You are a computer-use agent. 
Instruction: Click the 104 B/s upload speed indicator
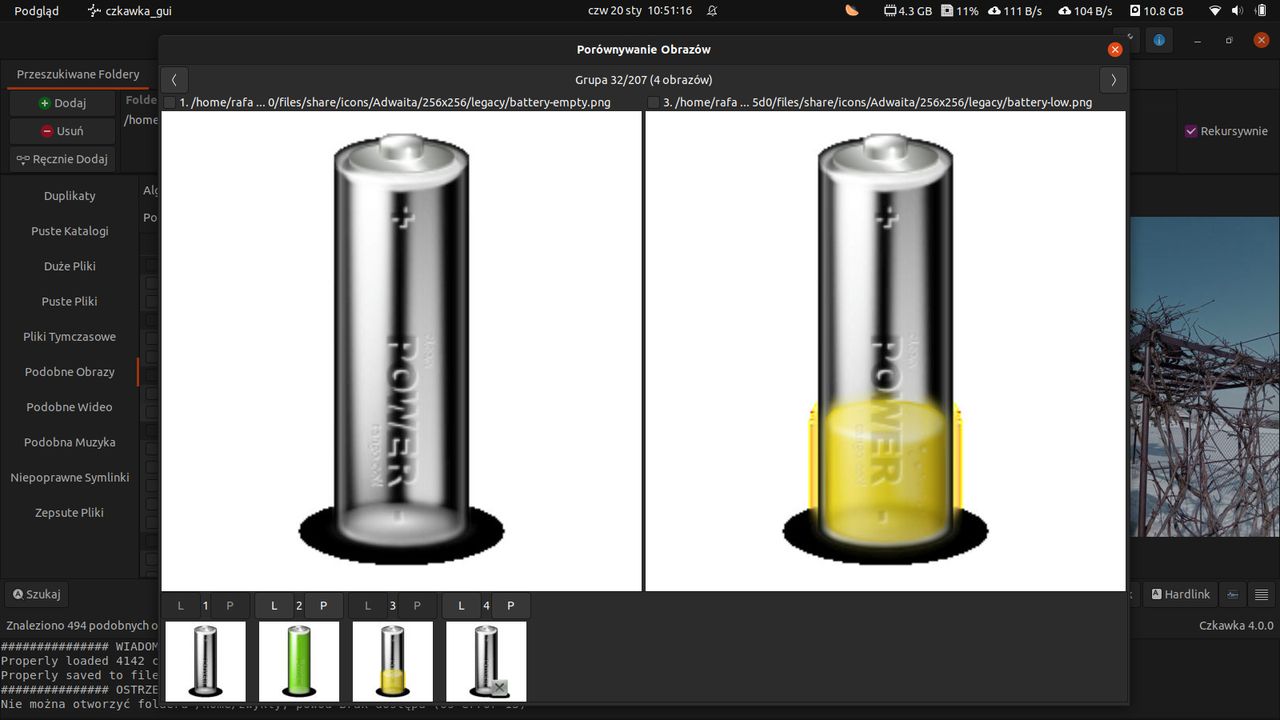pyautogui.click(x=1085, y=11)
